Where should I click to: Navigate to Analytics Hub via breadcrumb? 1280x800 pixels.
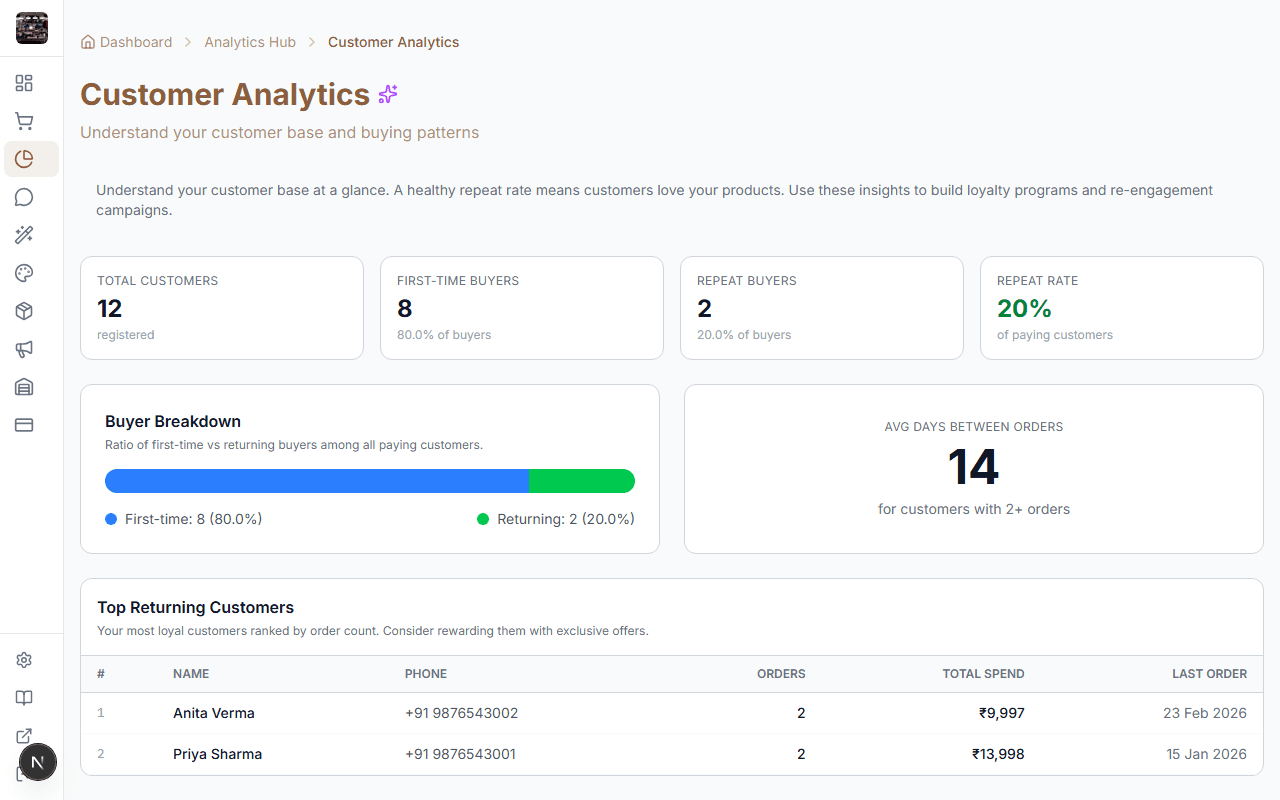pyautogui.click(x=250, y=41)
